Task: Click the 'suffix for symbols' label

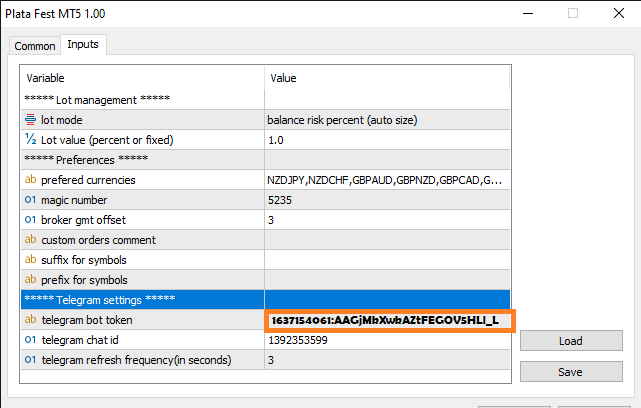Action: coord(84,260)
